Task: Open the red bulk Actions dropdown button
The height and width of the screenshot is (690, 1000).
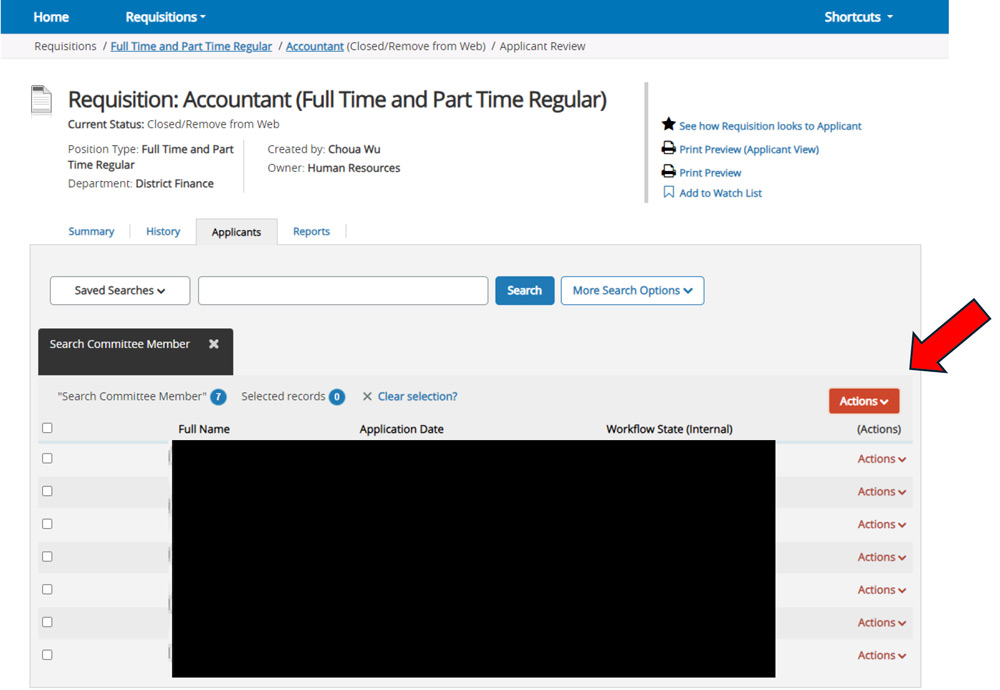Action: (x=864, y=401)
